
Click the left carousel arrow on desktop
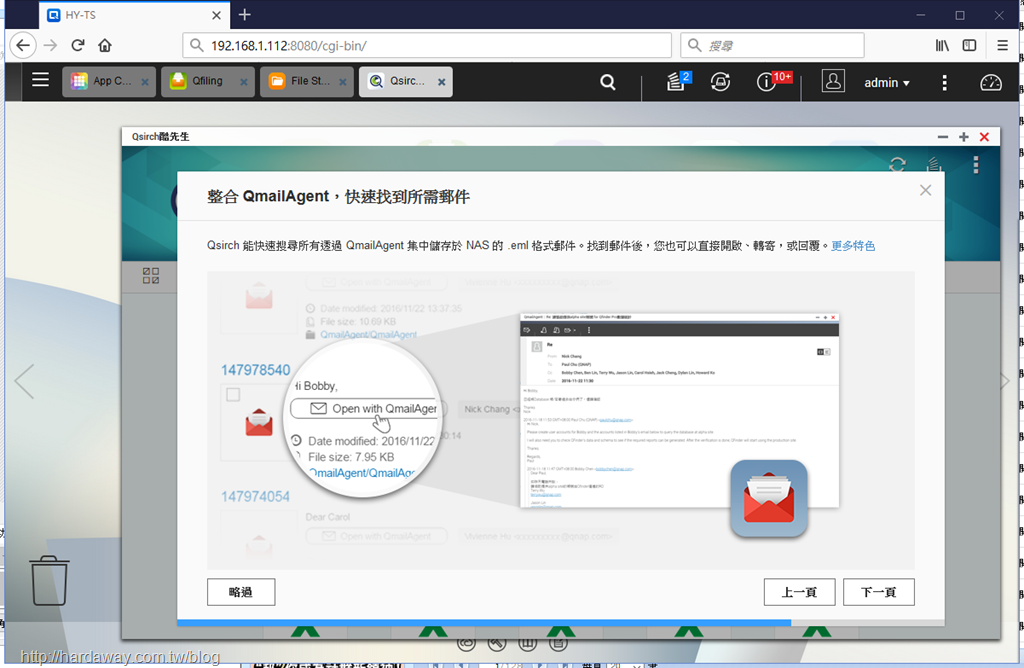pyautogui.click(x=24, y=381)
